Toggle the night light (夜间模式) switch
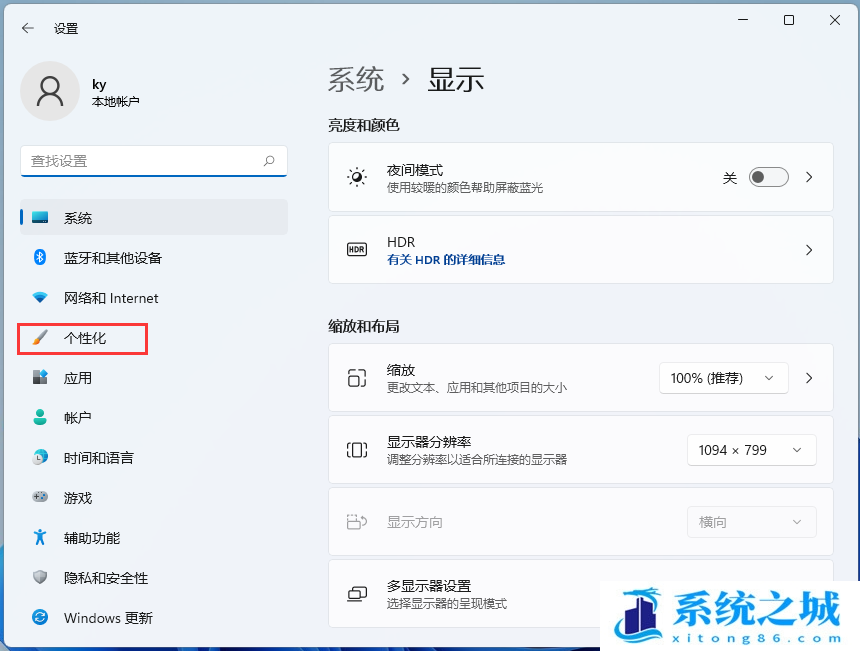 [769, 177]
